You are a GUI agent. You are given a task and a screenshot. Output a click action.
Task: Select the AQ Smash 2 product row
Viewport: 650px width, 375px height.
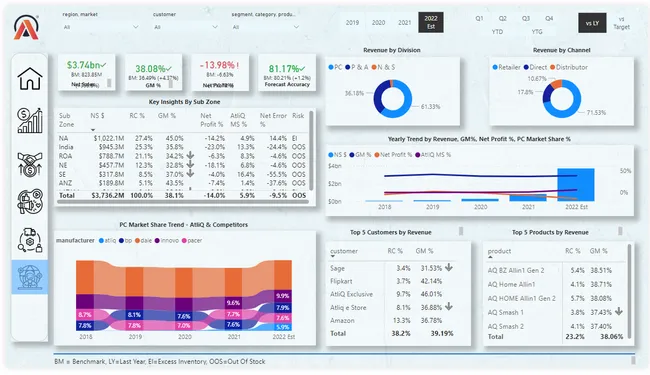click(x=555, y=326)
